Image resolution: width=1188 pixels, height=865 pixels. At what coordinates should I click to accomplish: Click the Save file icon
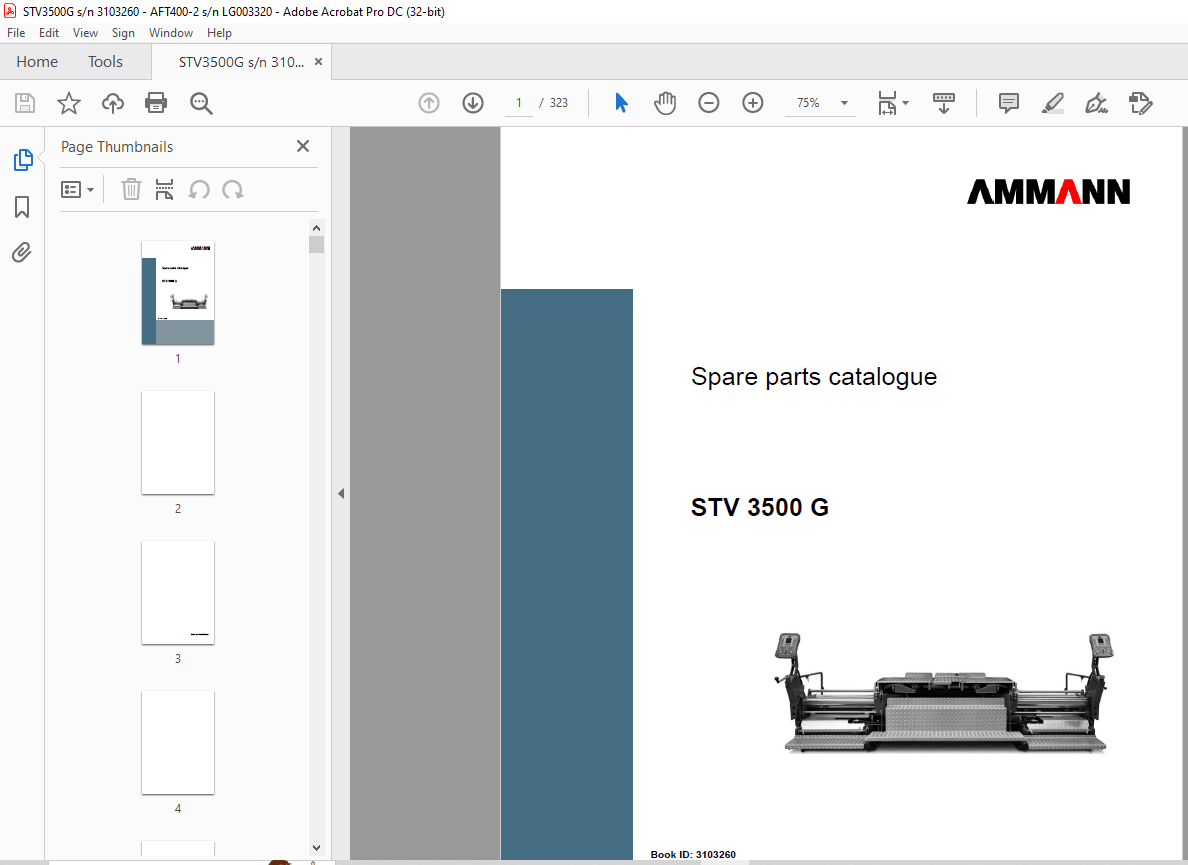(25, 103)
